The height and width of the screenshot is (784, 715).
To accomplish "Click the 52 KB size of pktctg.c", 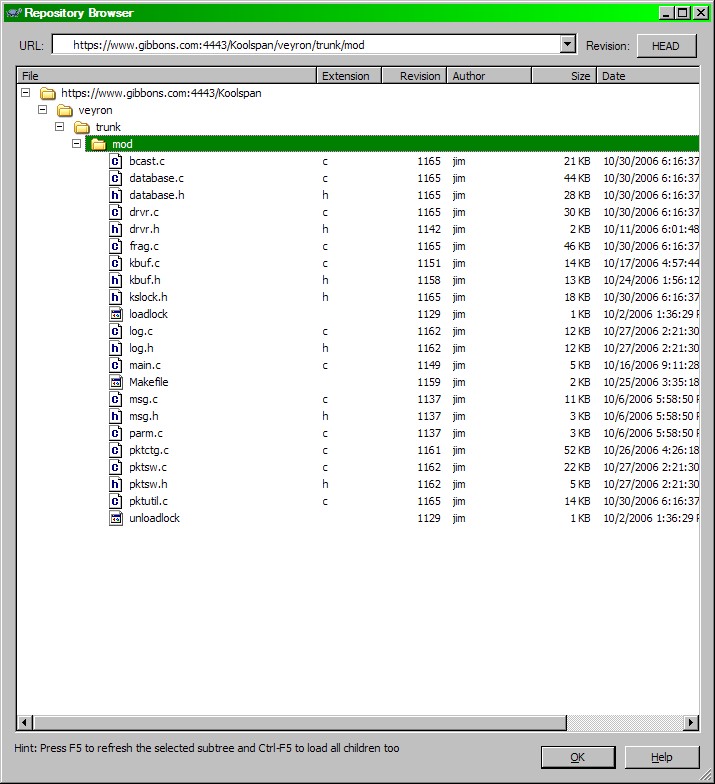I will 577,450.
